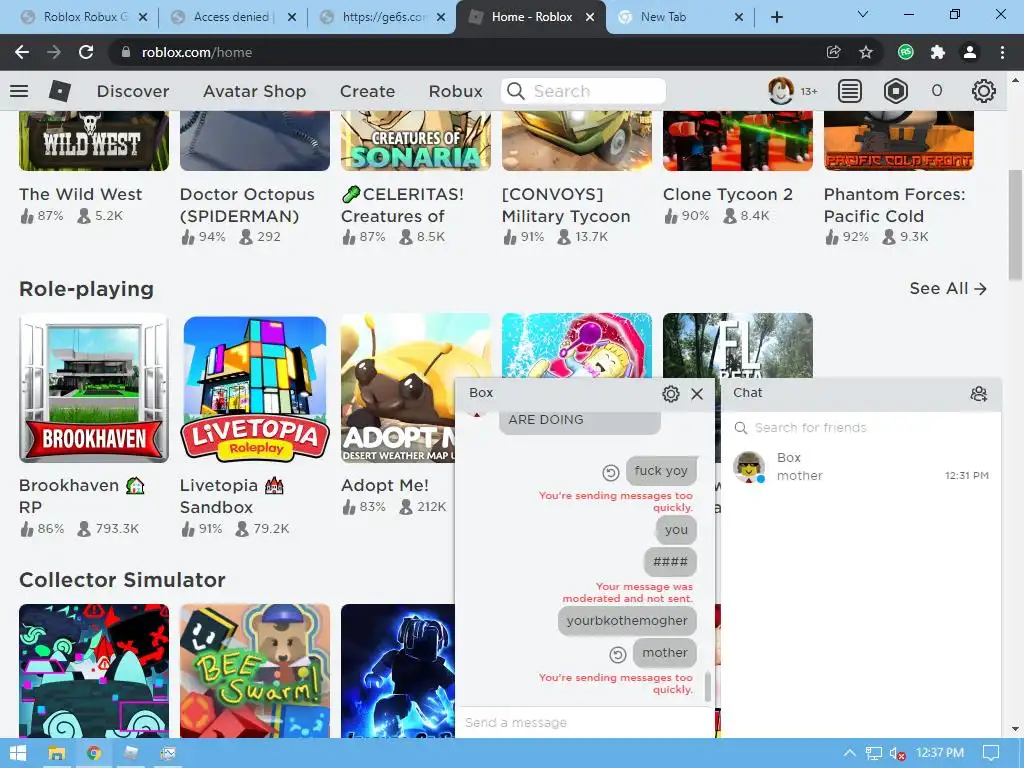Open Clone Tycoon 2 game link

tap(728, 194)
